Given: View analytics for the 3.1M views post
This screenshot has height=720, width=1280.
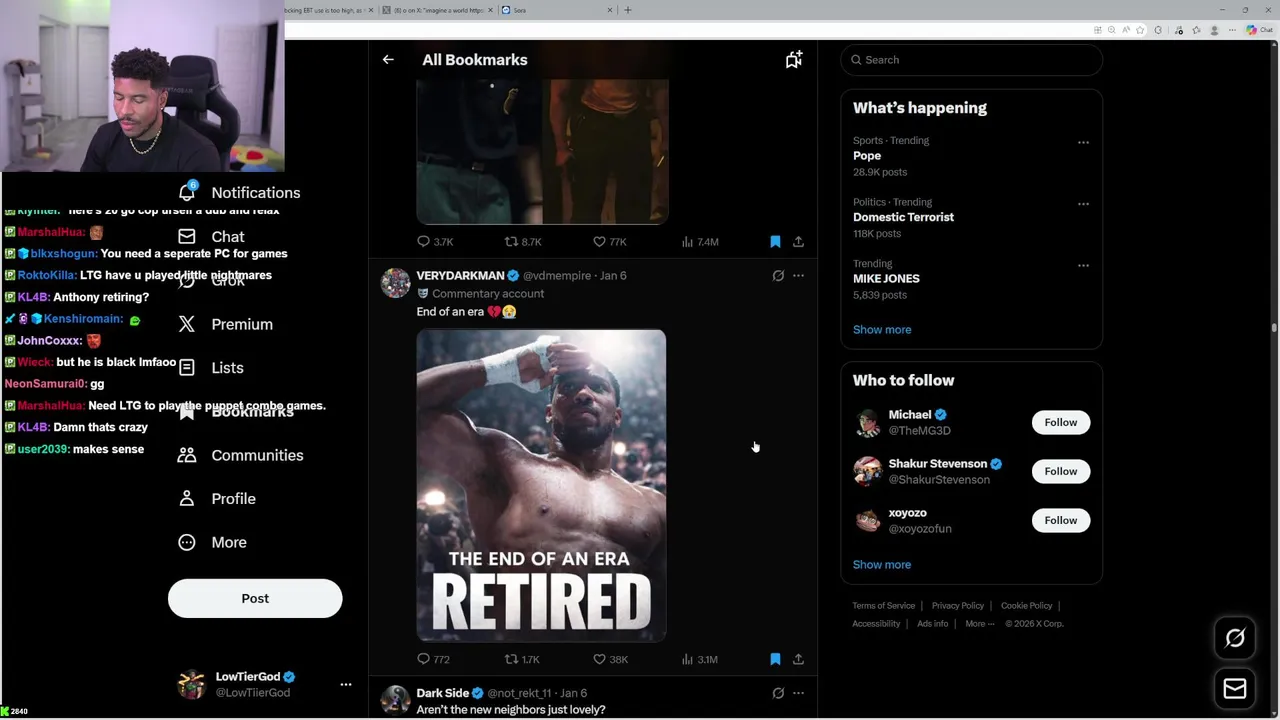Looking at the screenshot, I should (x=700, y=659).
